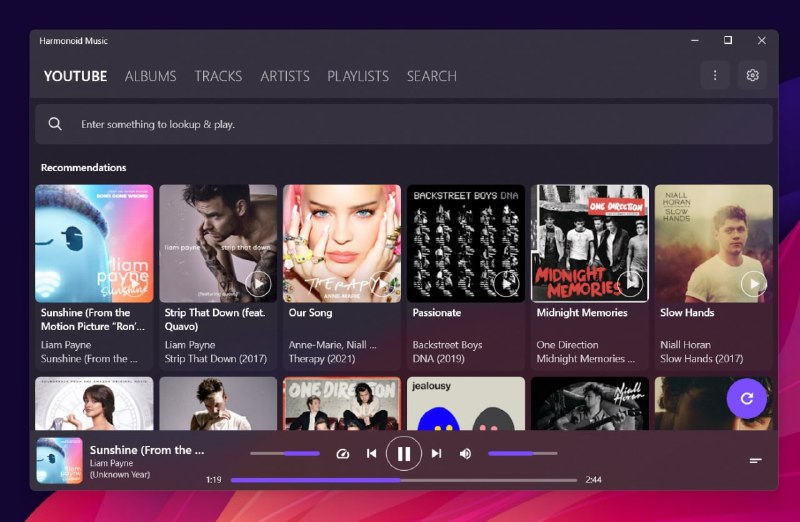
Task: Click the 'One Direction' artist name
Action: pos(567,345)
